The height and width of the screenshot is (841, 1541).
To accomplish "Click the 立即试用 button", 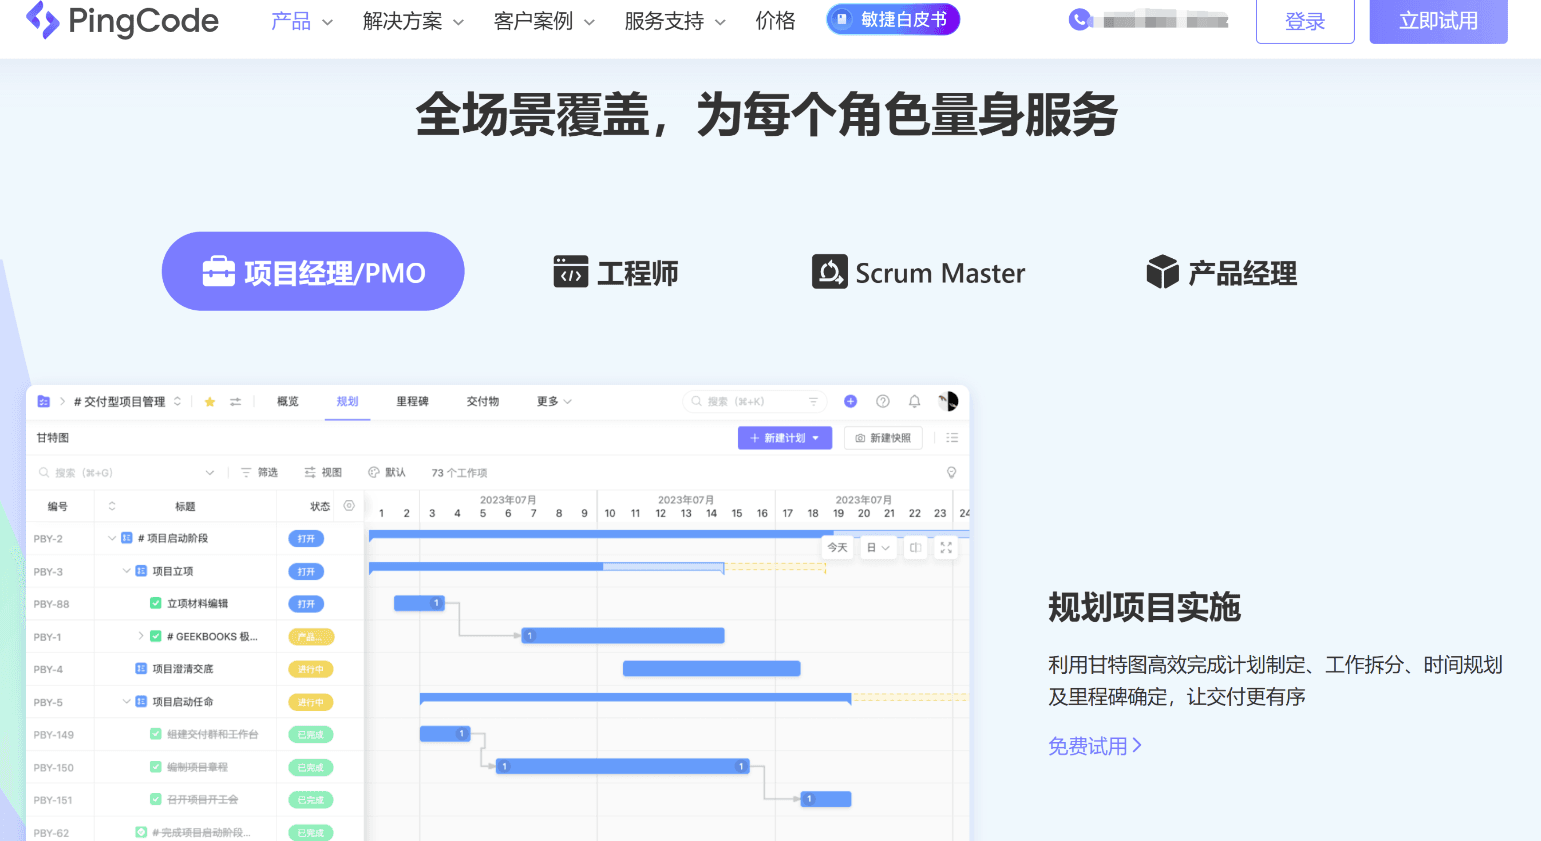I will (x=1438, y=21).
